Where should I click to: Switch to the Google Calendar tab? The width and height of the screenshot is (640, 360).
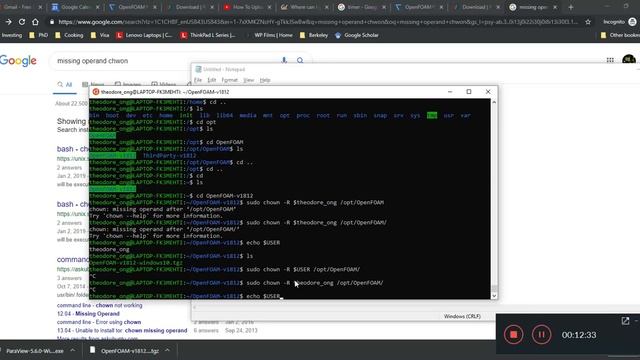coord(75,7)
